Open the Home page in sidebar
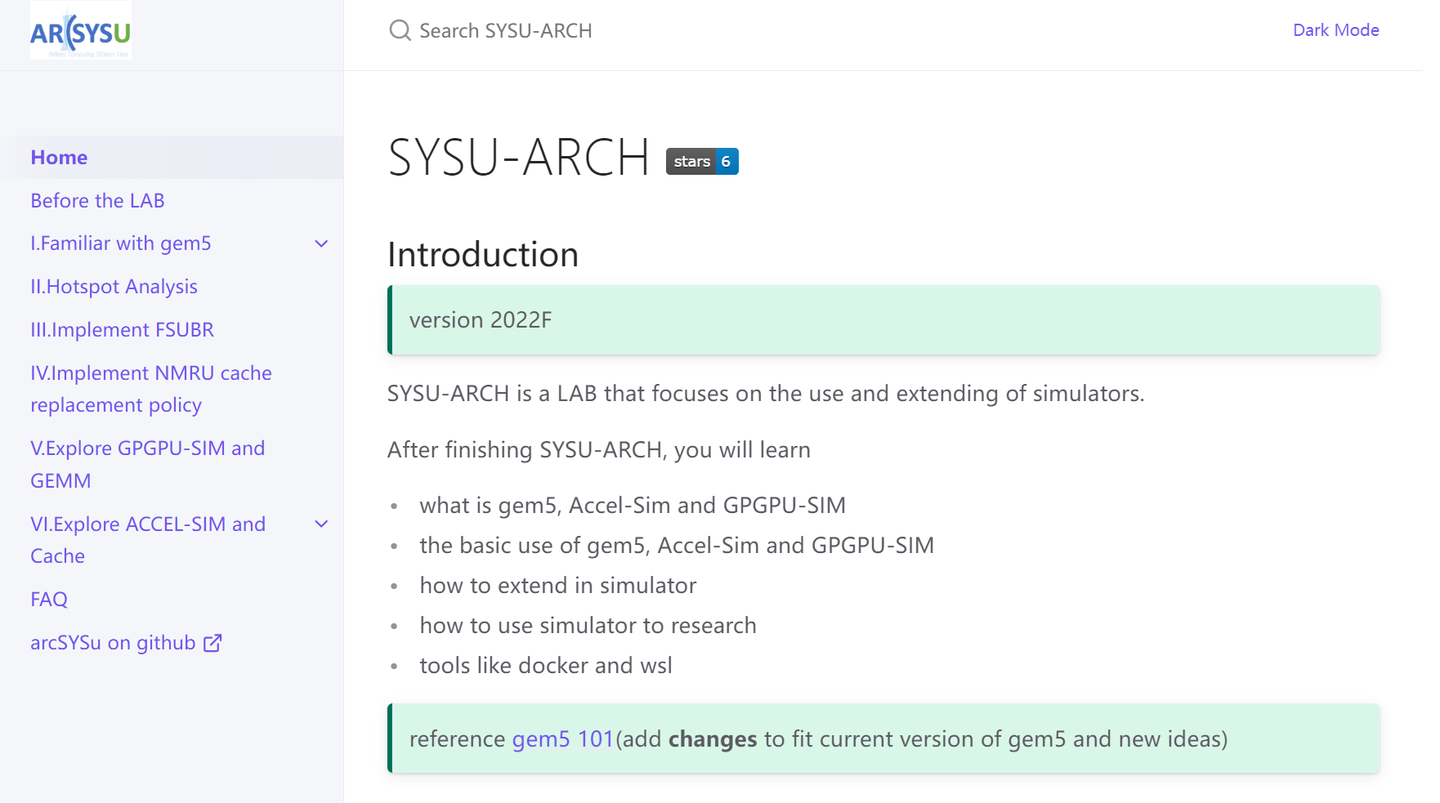Image resolution: width=1440 pixels, height=803 pixels. (x=59, y=157)
